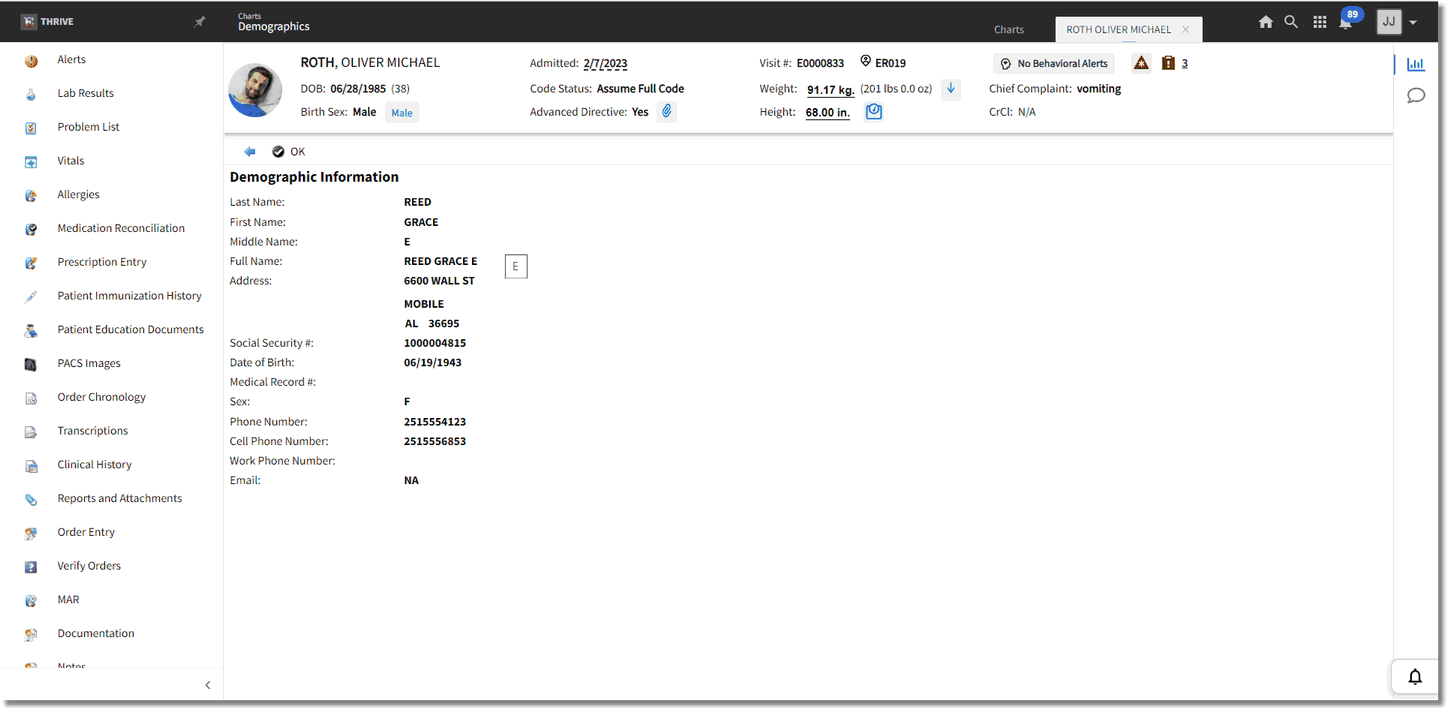Click the height value 68.00 in.
Viewport: 1448px width, 710px height.
pyautogui.click(x=828, y=113)
